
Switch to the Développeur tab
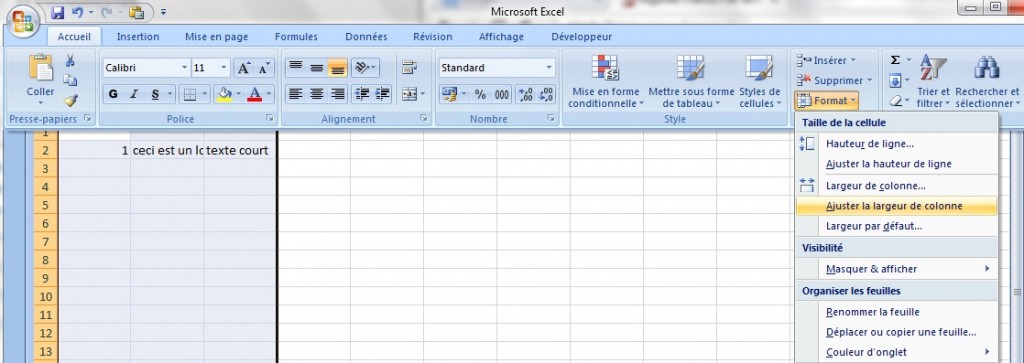[581, 37]
